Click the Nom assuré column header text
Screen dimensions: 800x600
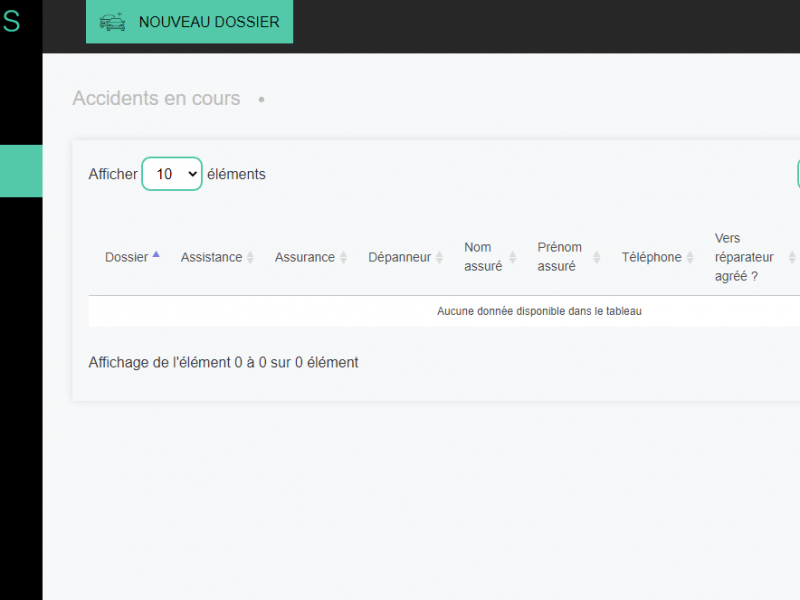pyautogui.click(x=483, y=257)
